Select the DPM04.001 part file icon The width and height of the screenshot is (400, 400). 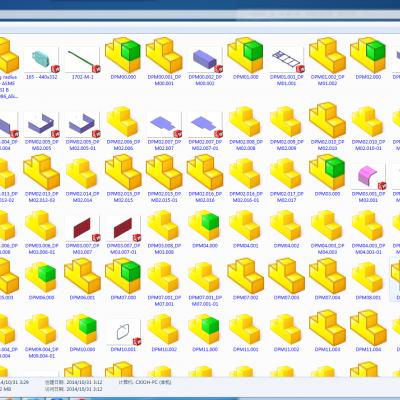click(x=246, y=225)
